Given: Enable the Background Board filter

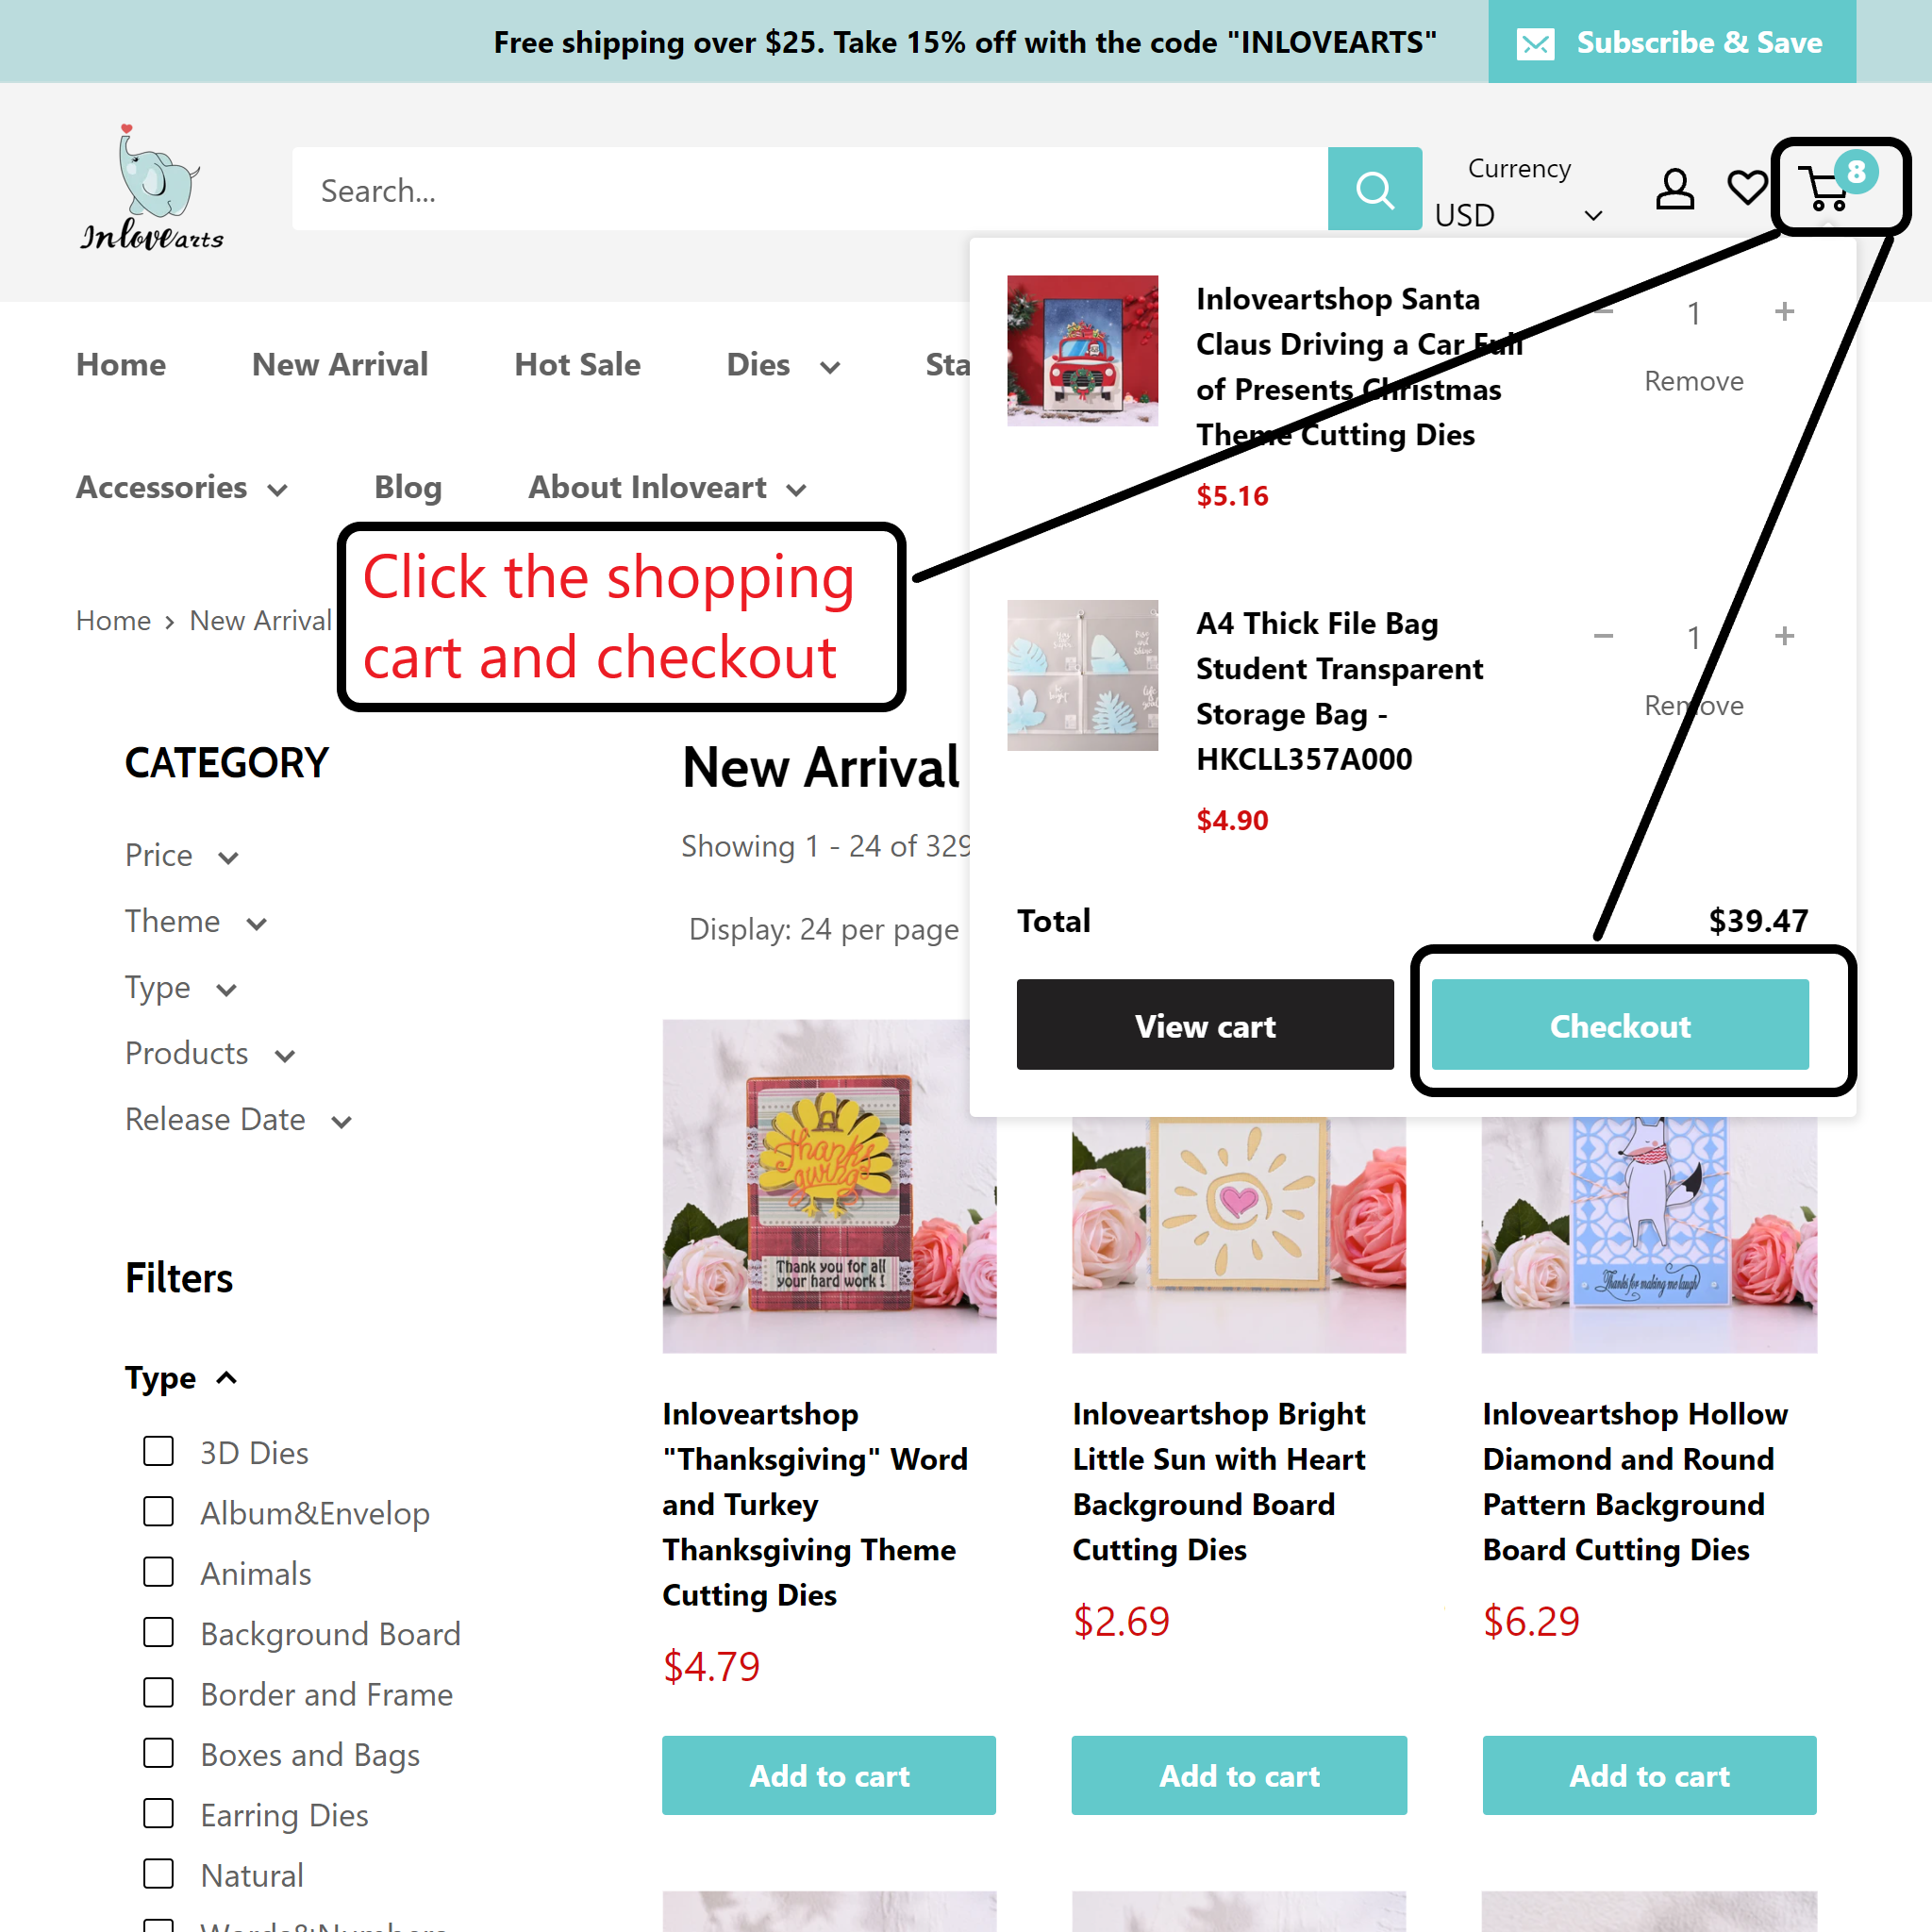Looking at the screenshot, I should (158, 1632).
